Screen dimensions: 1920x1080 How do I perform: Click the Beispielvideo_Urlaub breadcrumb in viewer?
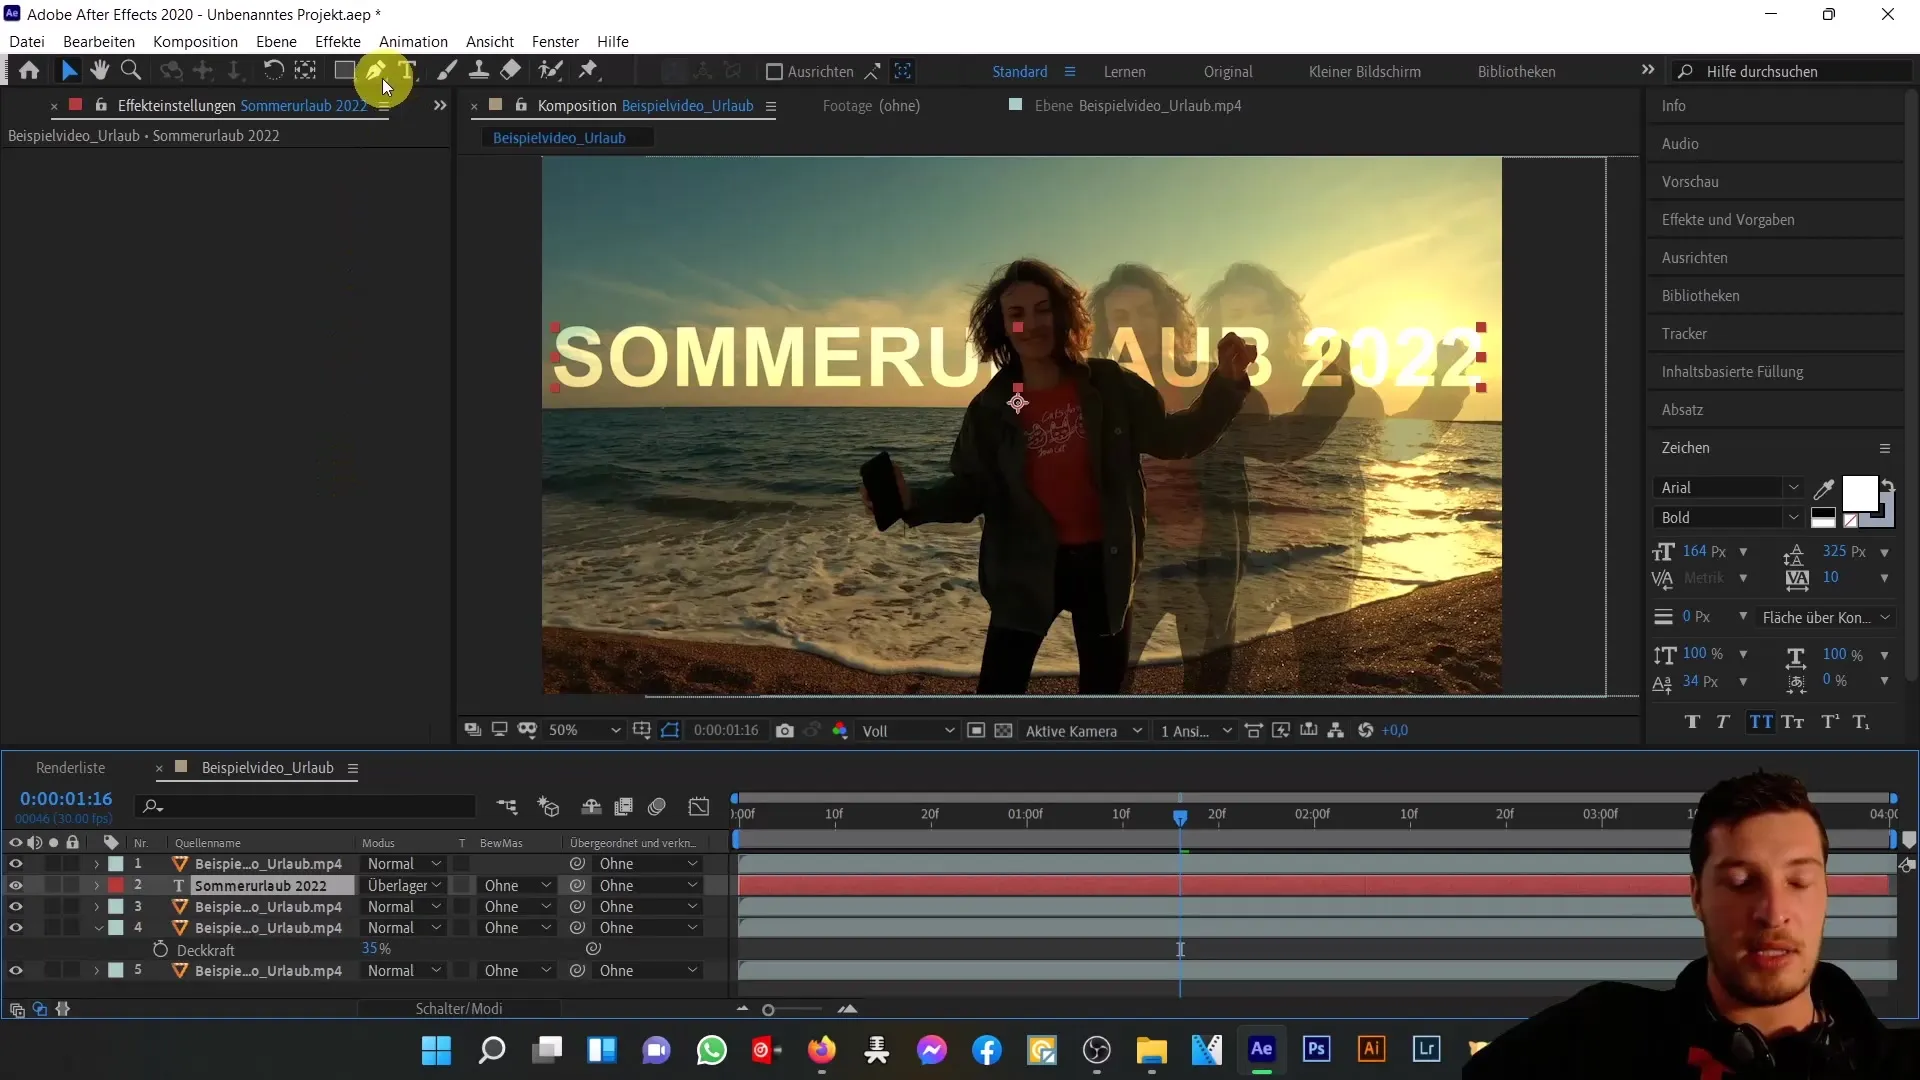559,138
